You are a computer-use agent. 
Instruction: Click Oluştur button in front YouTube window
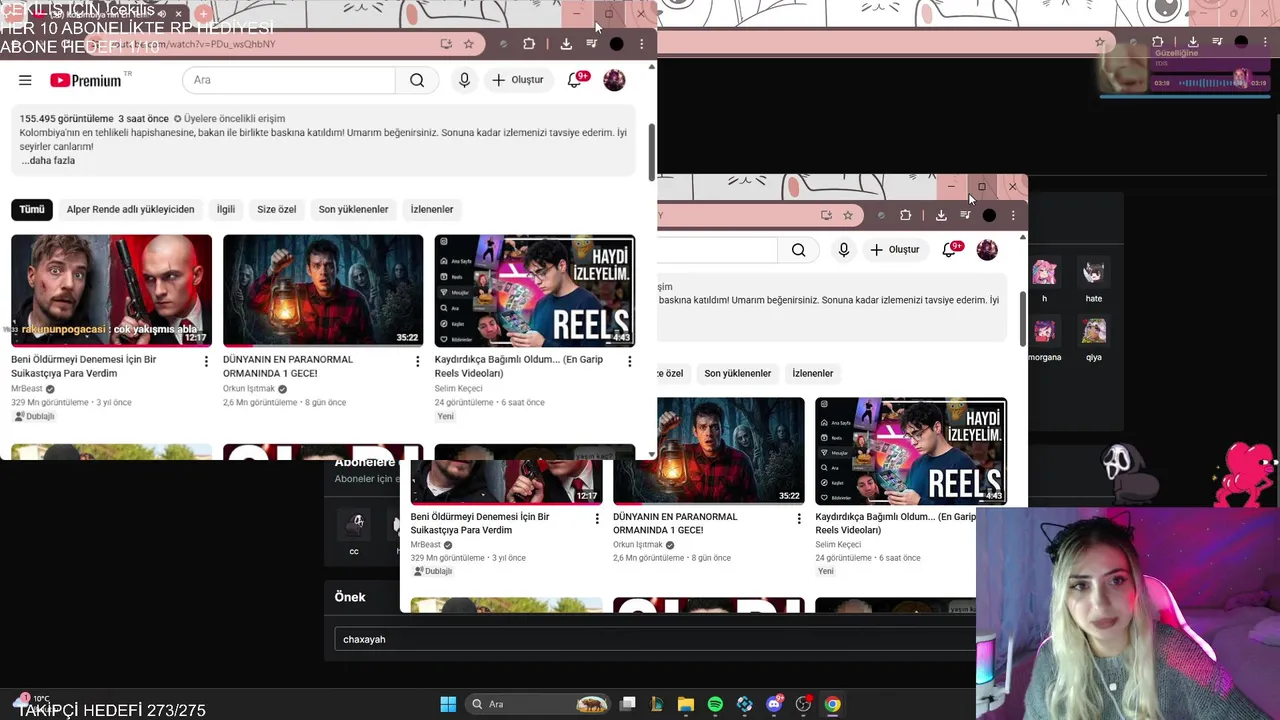[x=518, y=80]
